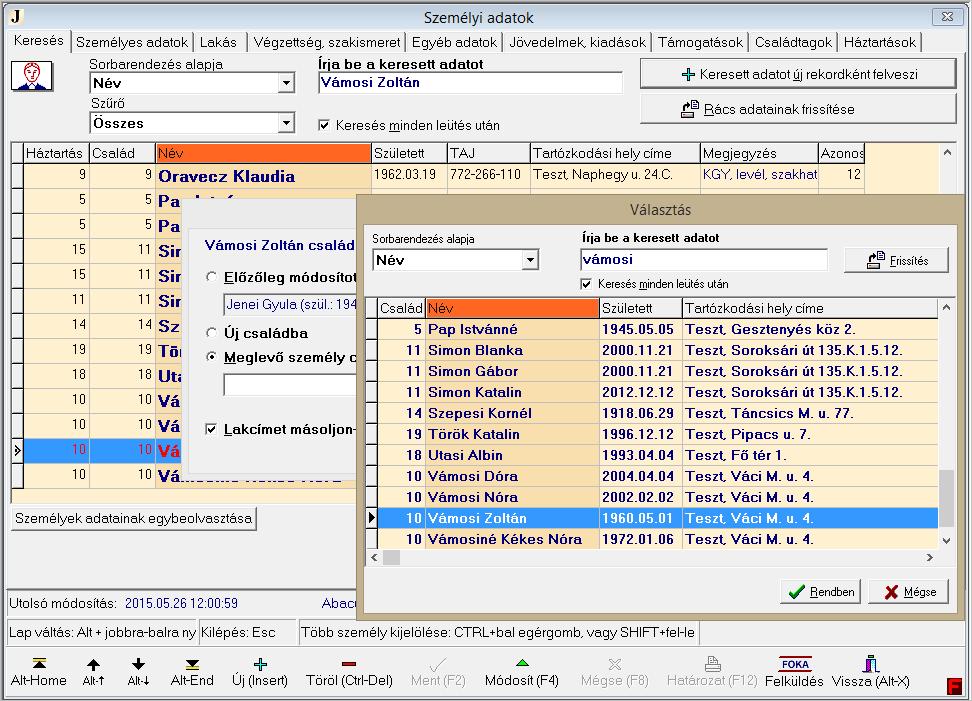This screenshot has width=972, height=701.
Task: Click scroll-up arrow of main grid
Action: click(947, 152)
